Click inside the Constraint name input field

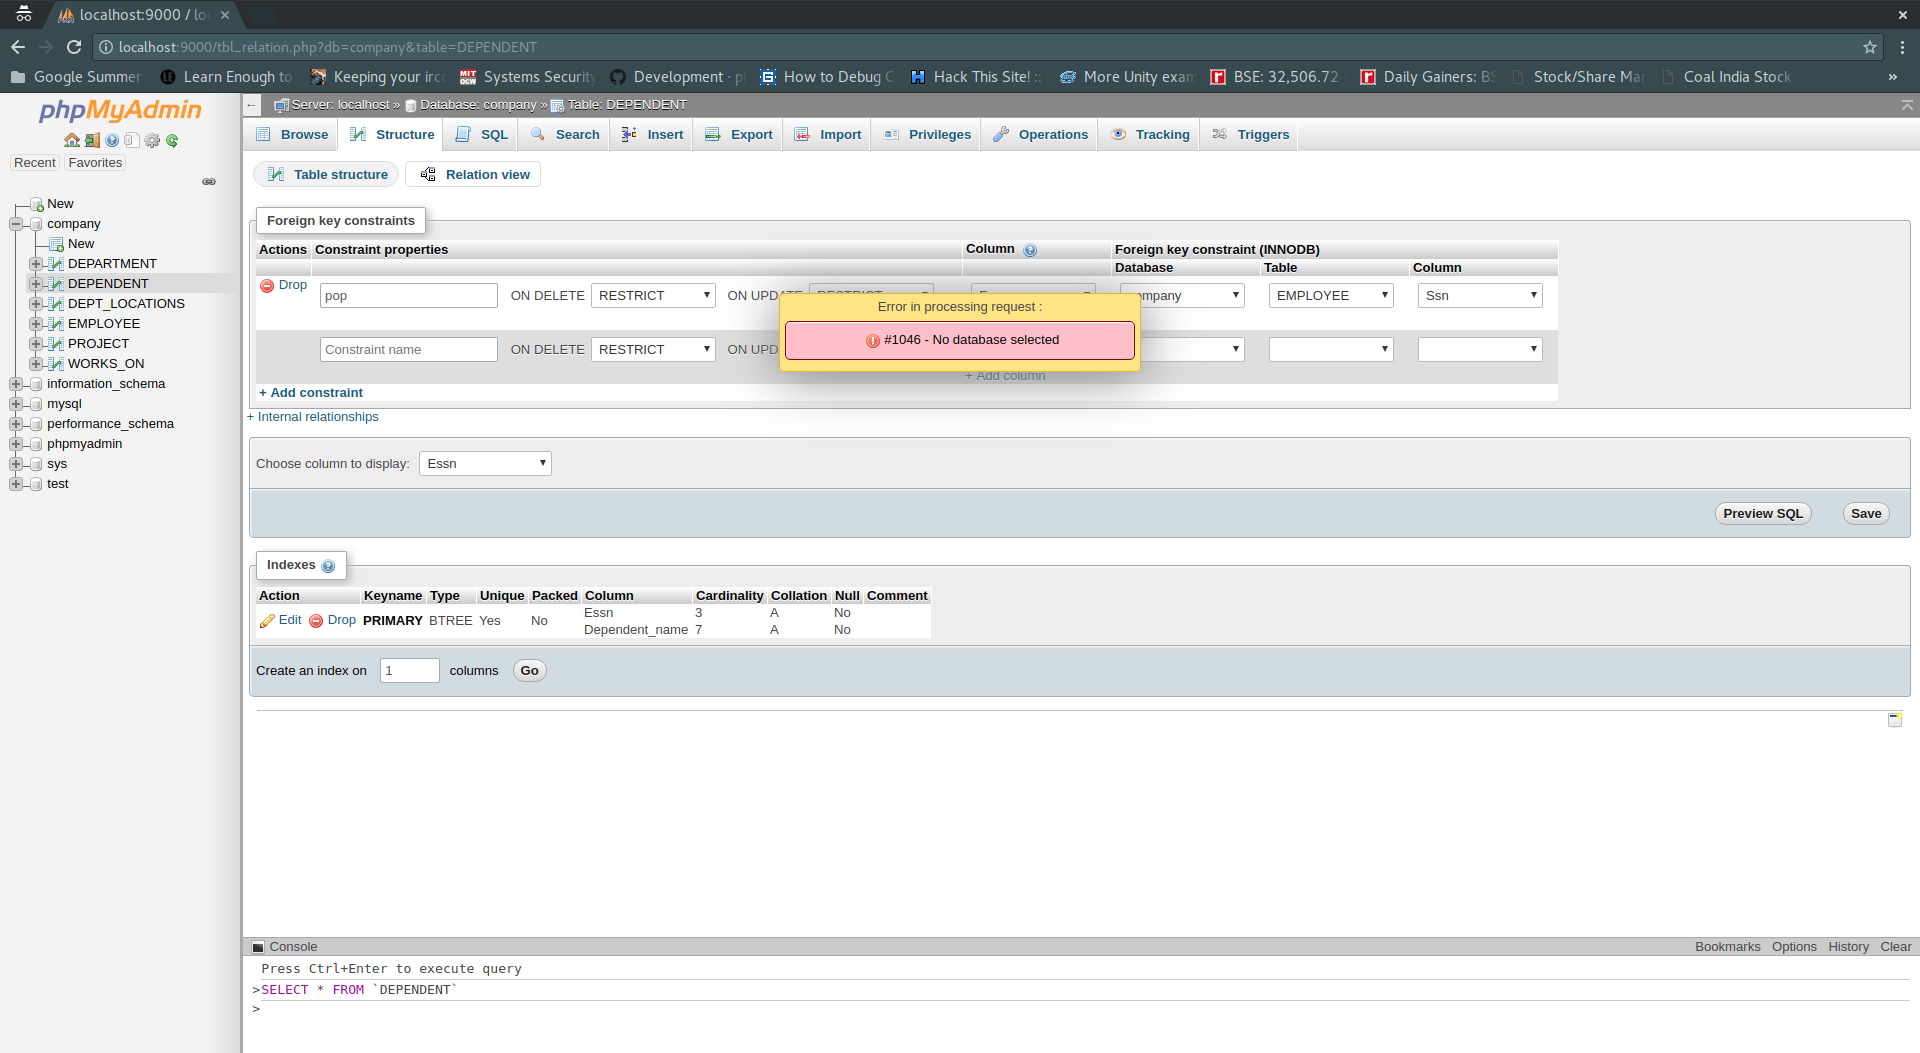pyautogui.click(x=408, y=349)
